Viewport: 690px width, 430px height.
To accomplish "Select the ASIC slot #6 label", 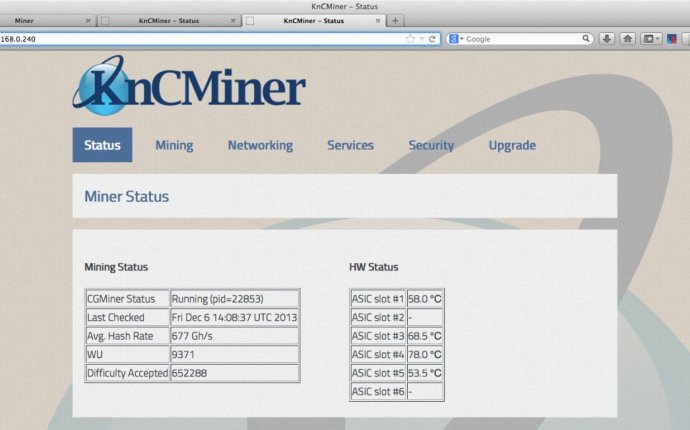I will pyautogui.click(x=378, y=391).
